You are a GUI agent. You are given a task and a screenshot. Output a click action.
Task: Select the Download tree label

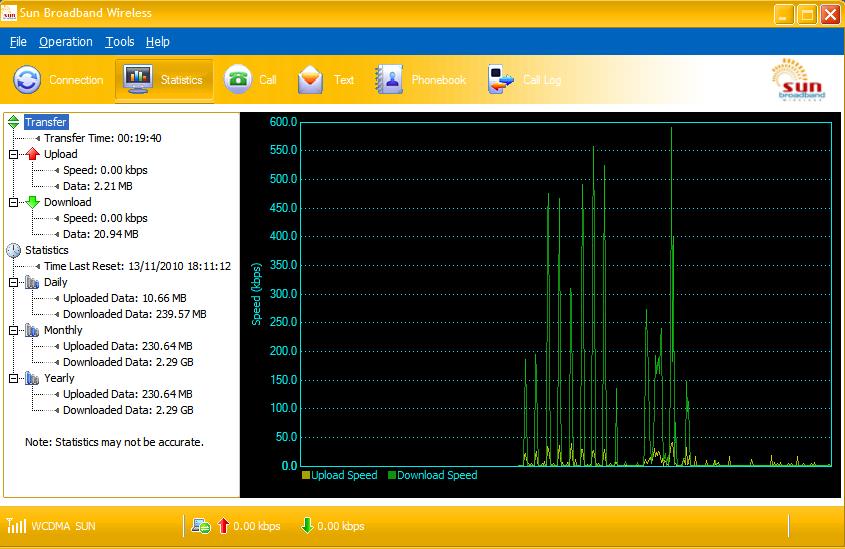(x=68, y=202)
